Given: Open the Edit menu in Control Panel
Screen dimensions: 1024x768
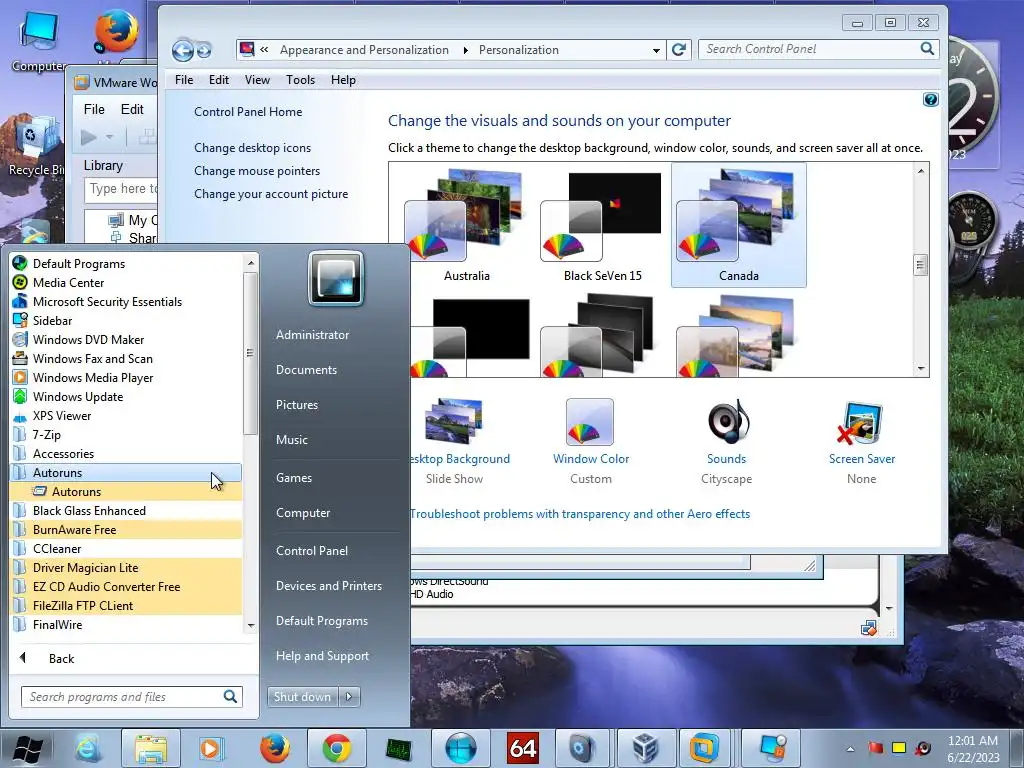Looking at the screenshot, I should click(219, 80).
